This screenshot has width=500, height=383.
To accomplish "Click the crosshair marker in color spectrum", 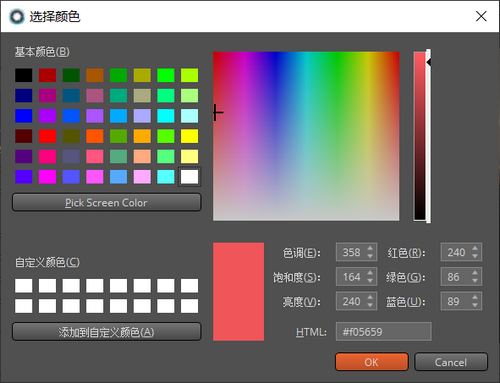I will coord(217,113).
